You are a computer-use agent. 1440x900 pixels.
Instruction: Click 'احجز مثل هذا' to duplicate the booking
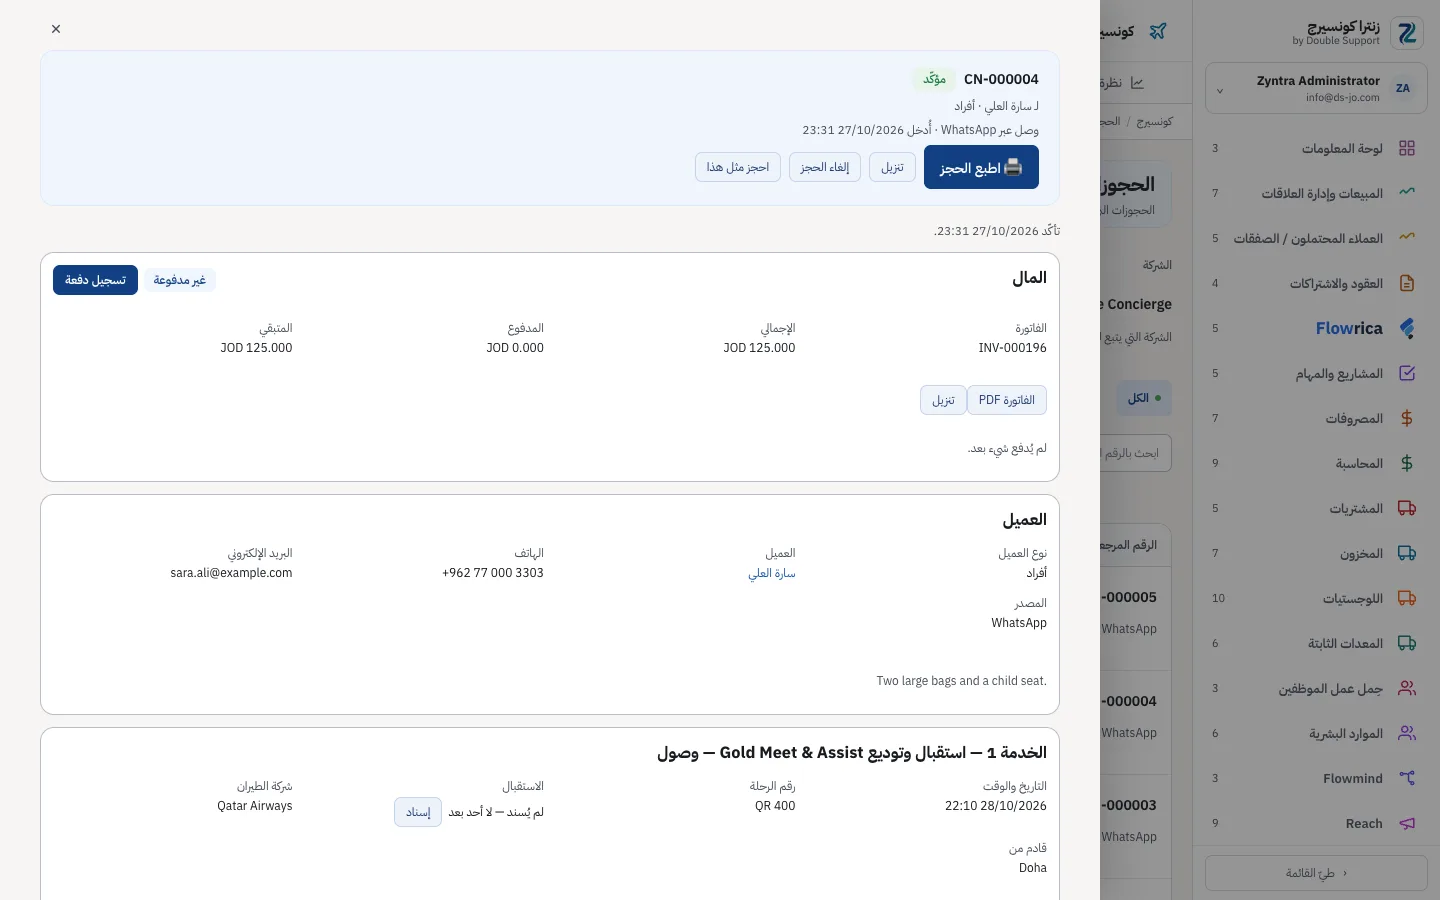pyautogui.click(x=738, y=167)
